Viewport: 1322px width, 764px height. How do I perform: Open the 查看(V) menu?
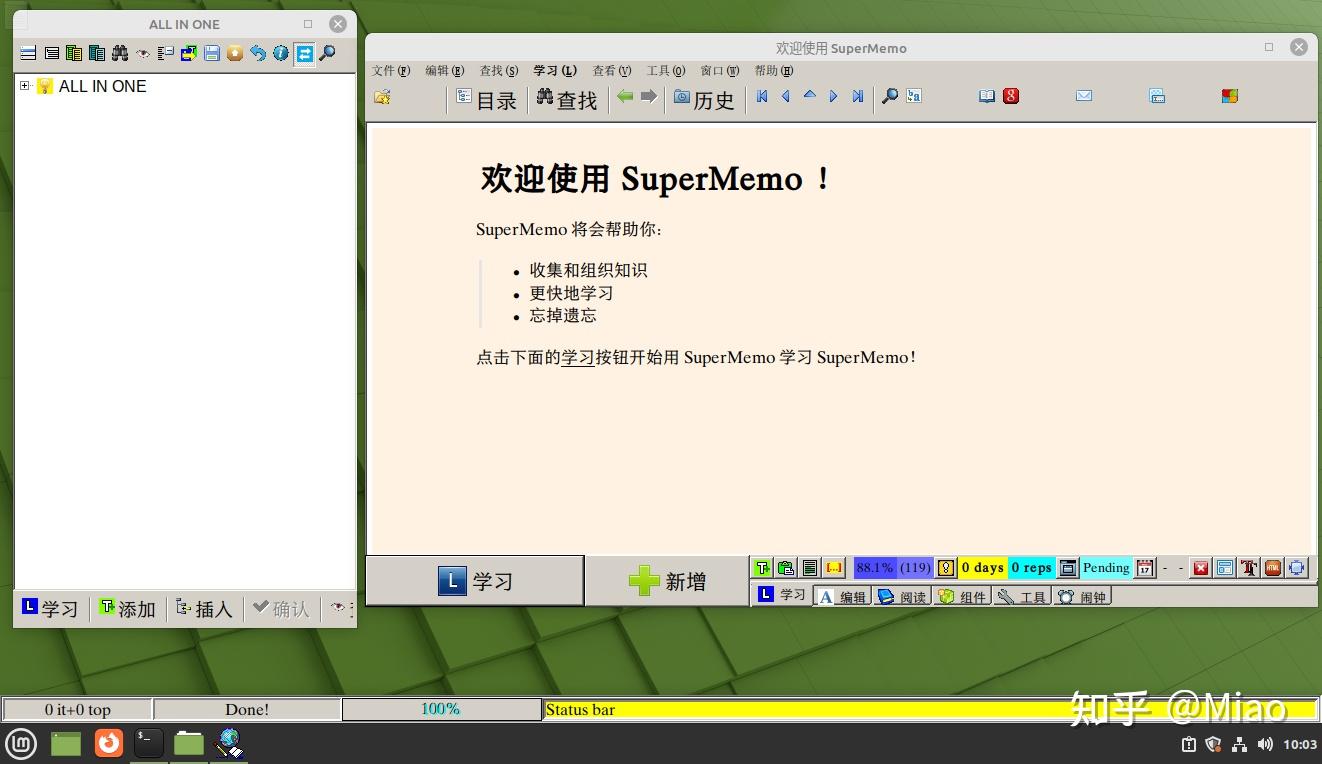(612, 71)
